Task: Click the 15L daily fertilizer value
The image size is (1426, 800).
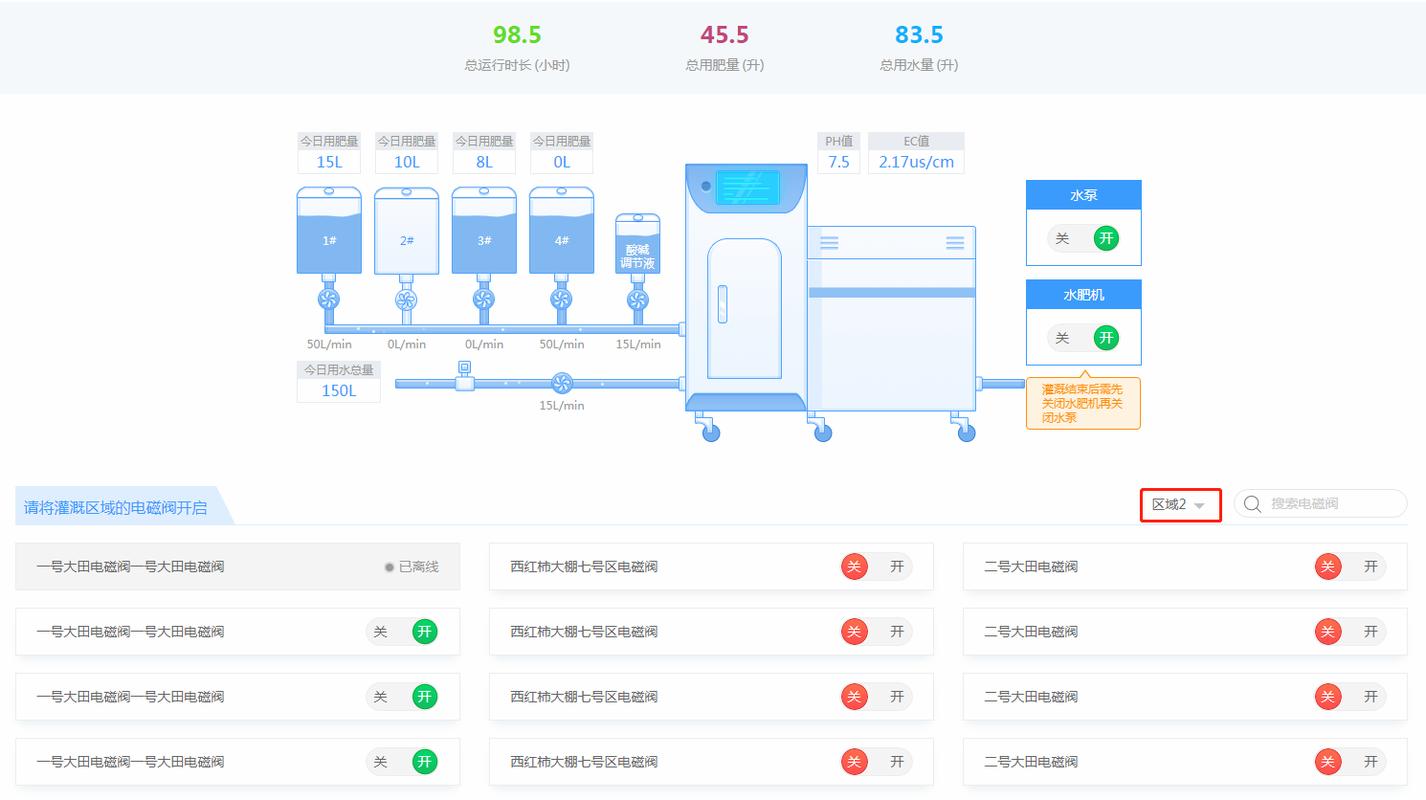Action: 329,162
